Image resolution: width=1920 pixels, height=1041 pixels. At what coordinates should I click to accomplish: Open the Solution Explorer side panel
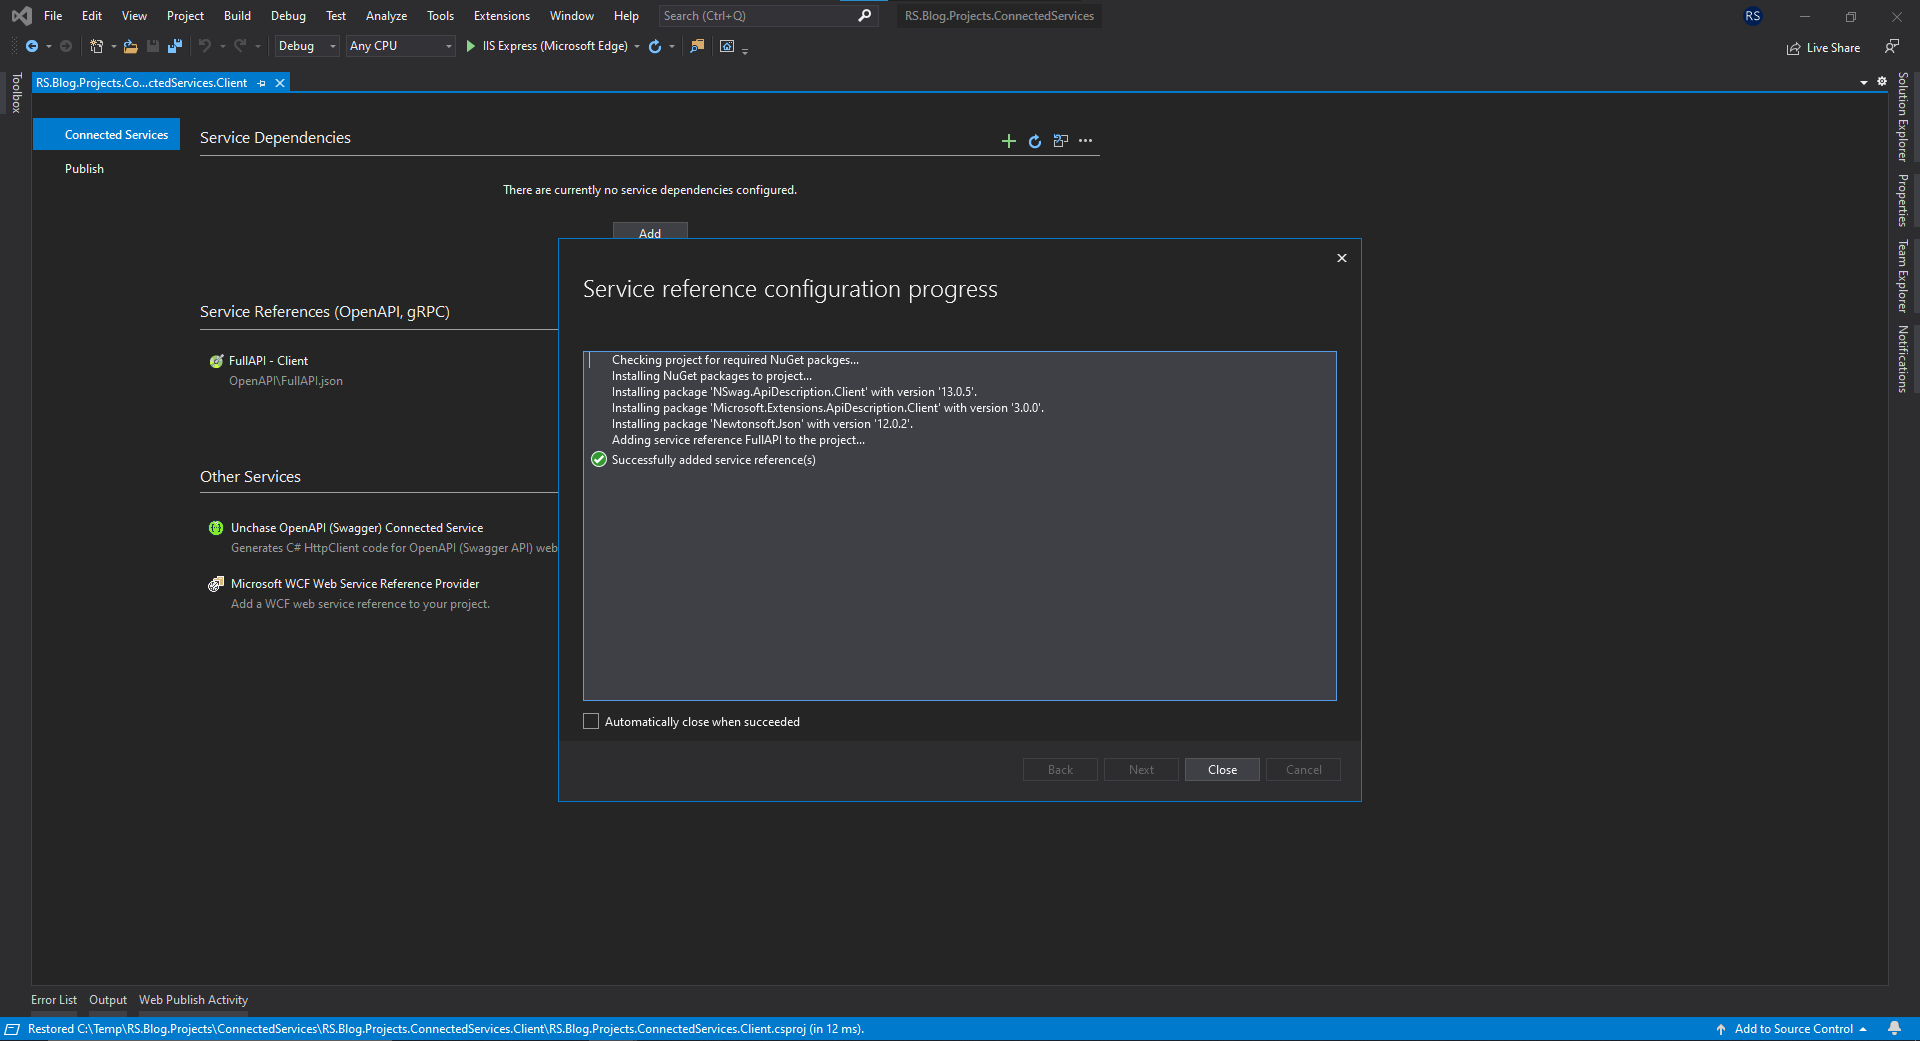pyautogui.click(x=1903, y=117)
